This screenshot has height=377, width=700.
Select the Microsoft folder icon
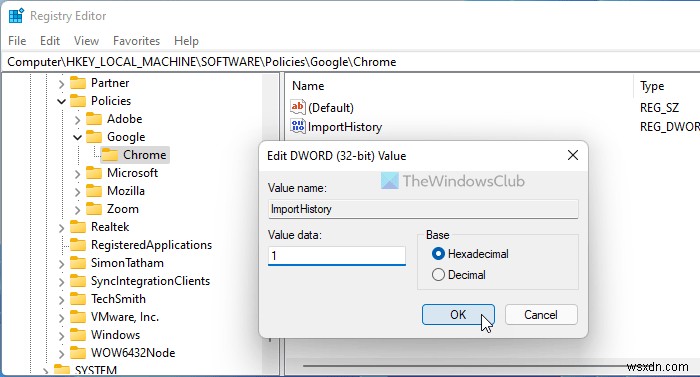point(94,173)
